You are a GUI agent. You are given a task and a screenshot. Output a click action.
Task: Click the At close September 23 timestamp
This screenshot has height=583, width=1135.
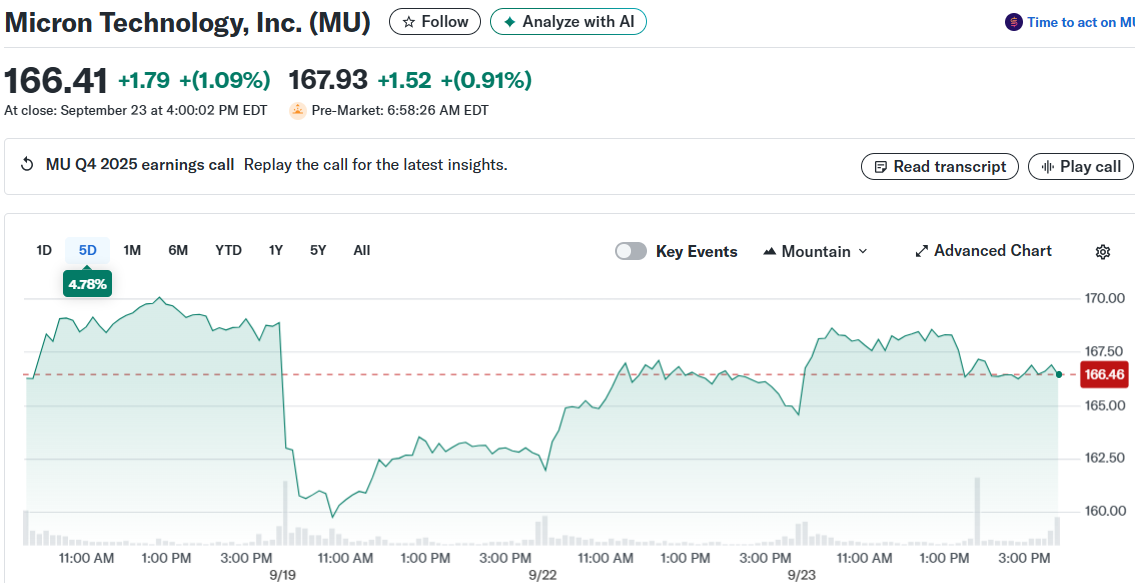[135, 111]
